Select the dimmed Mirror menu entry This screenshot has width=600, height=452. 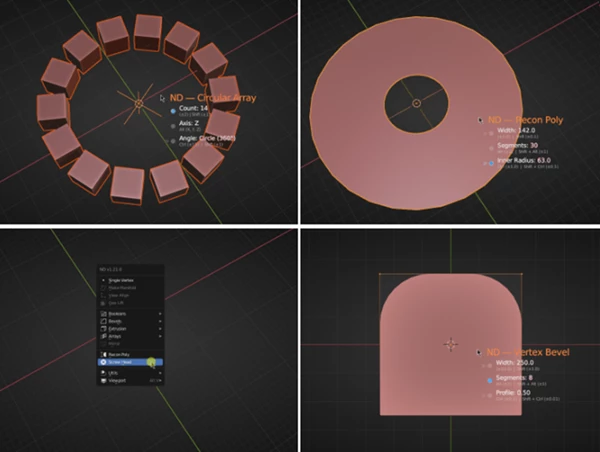[x=130, y=344]
